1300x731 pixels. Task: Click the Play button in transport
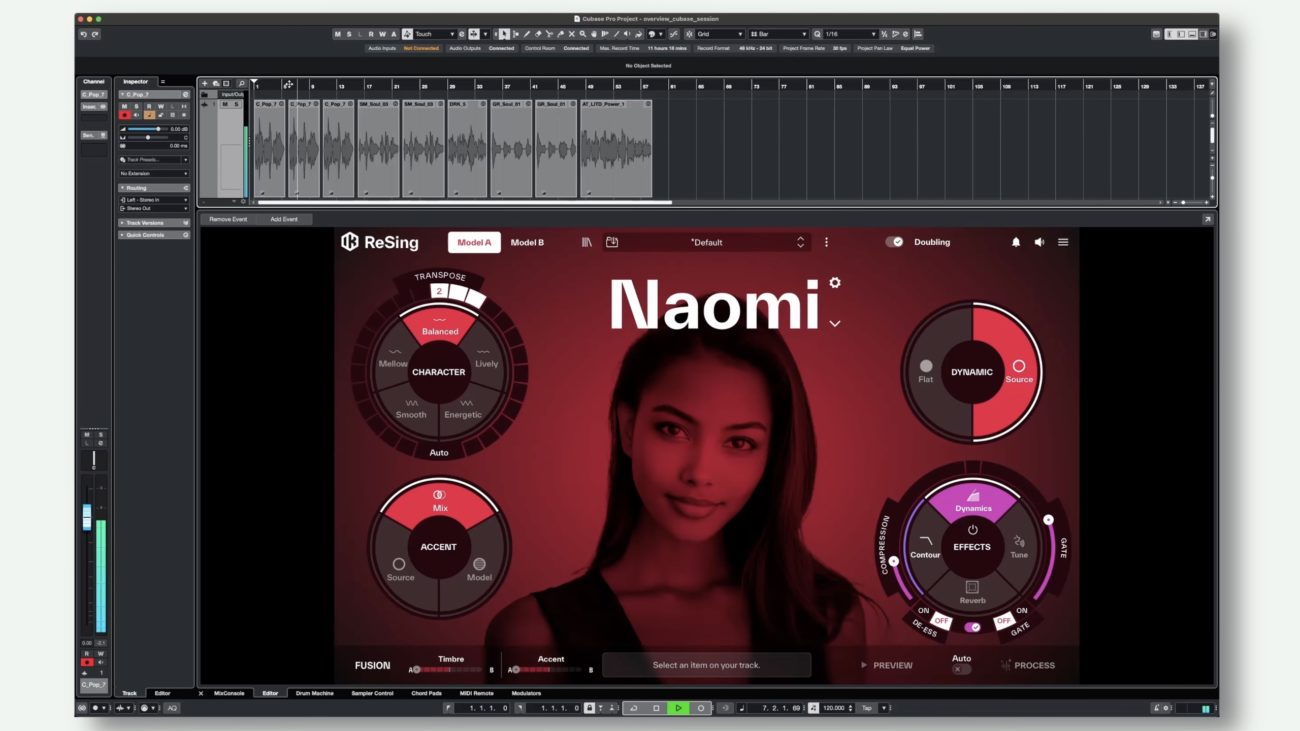(678, 708)
